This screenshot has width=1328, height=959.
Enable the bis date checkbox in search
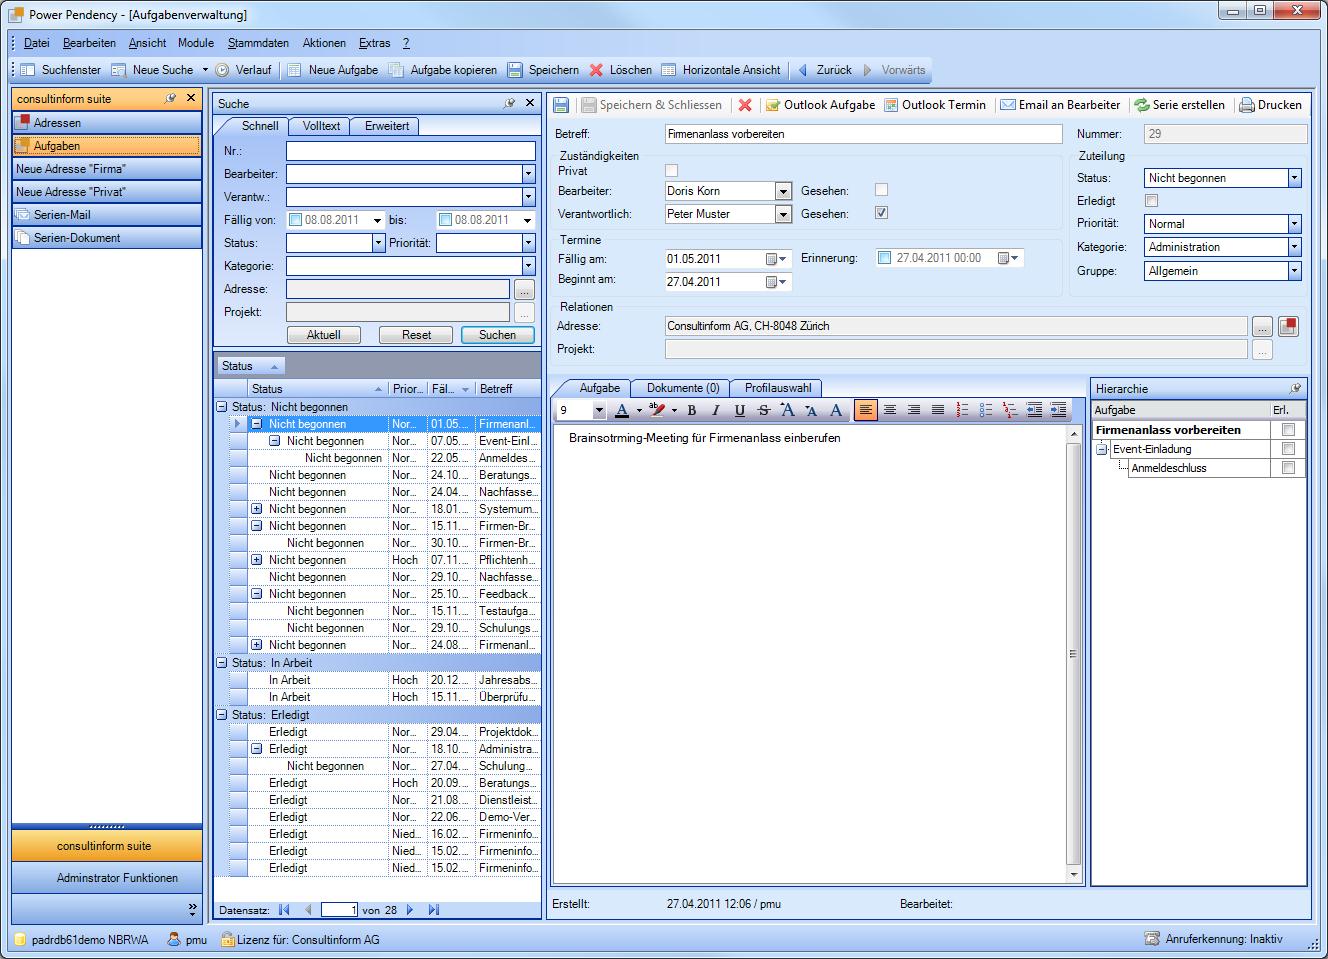[445, 220]
